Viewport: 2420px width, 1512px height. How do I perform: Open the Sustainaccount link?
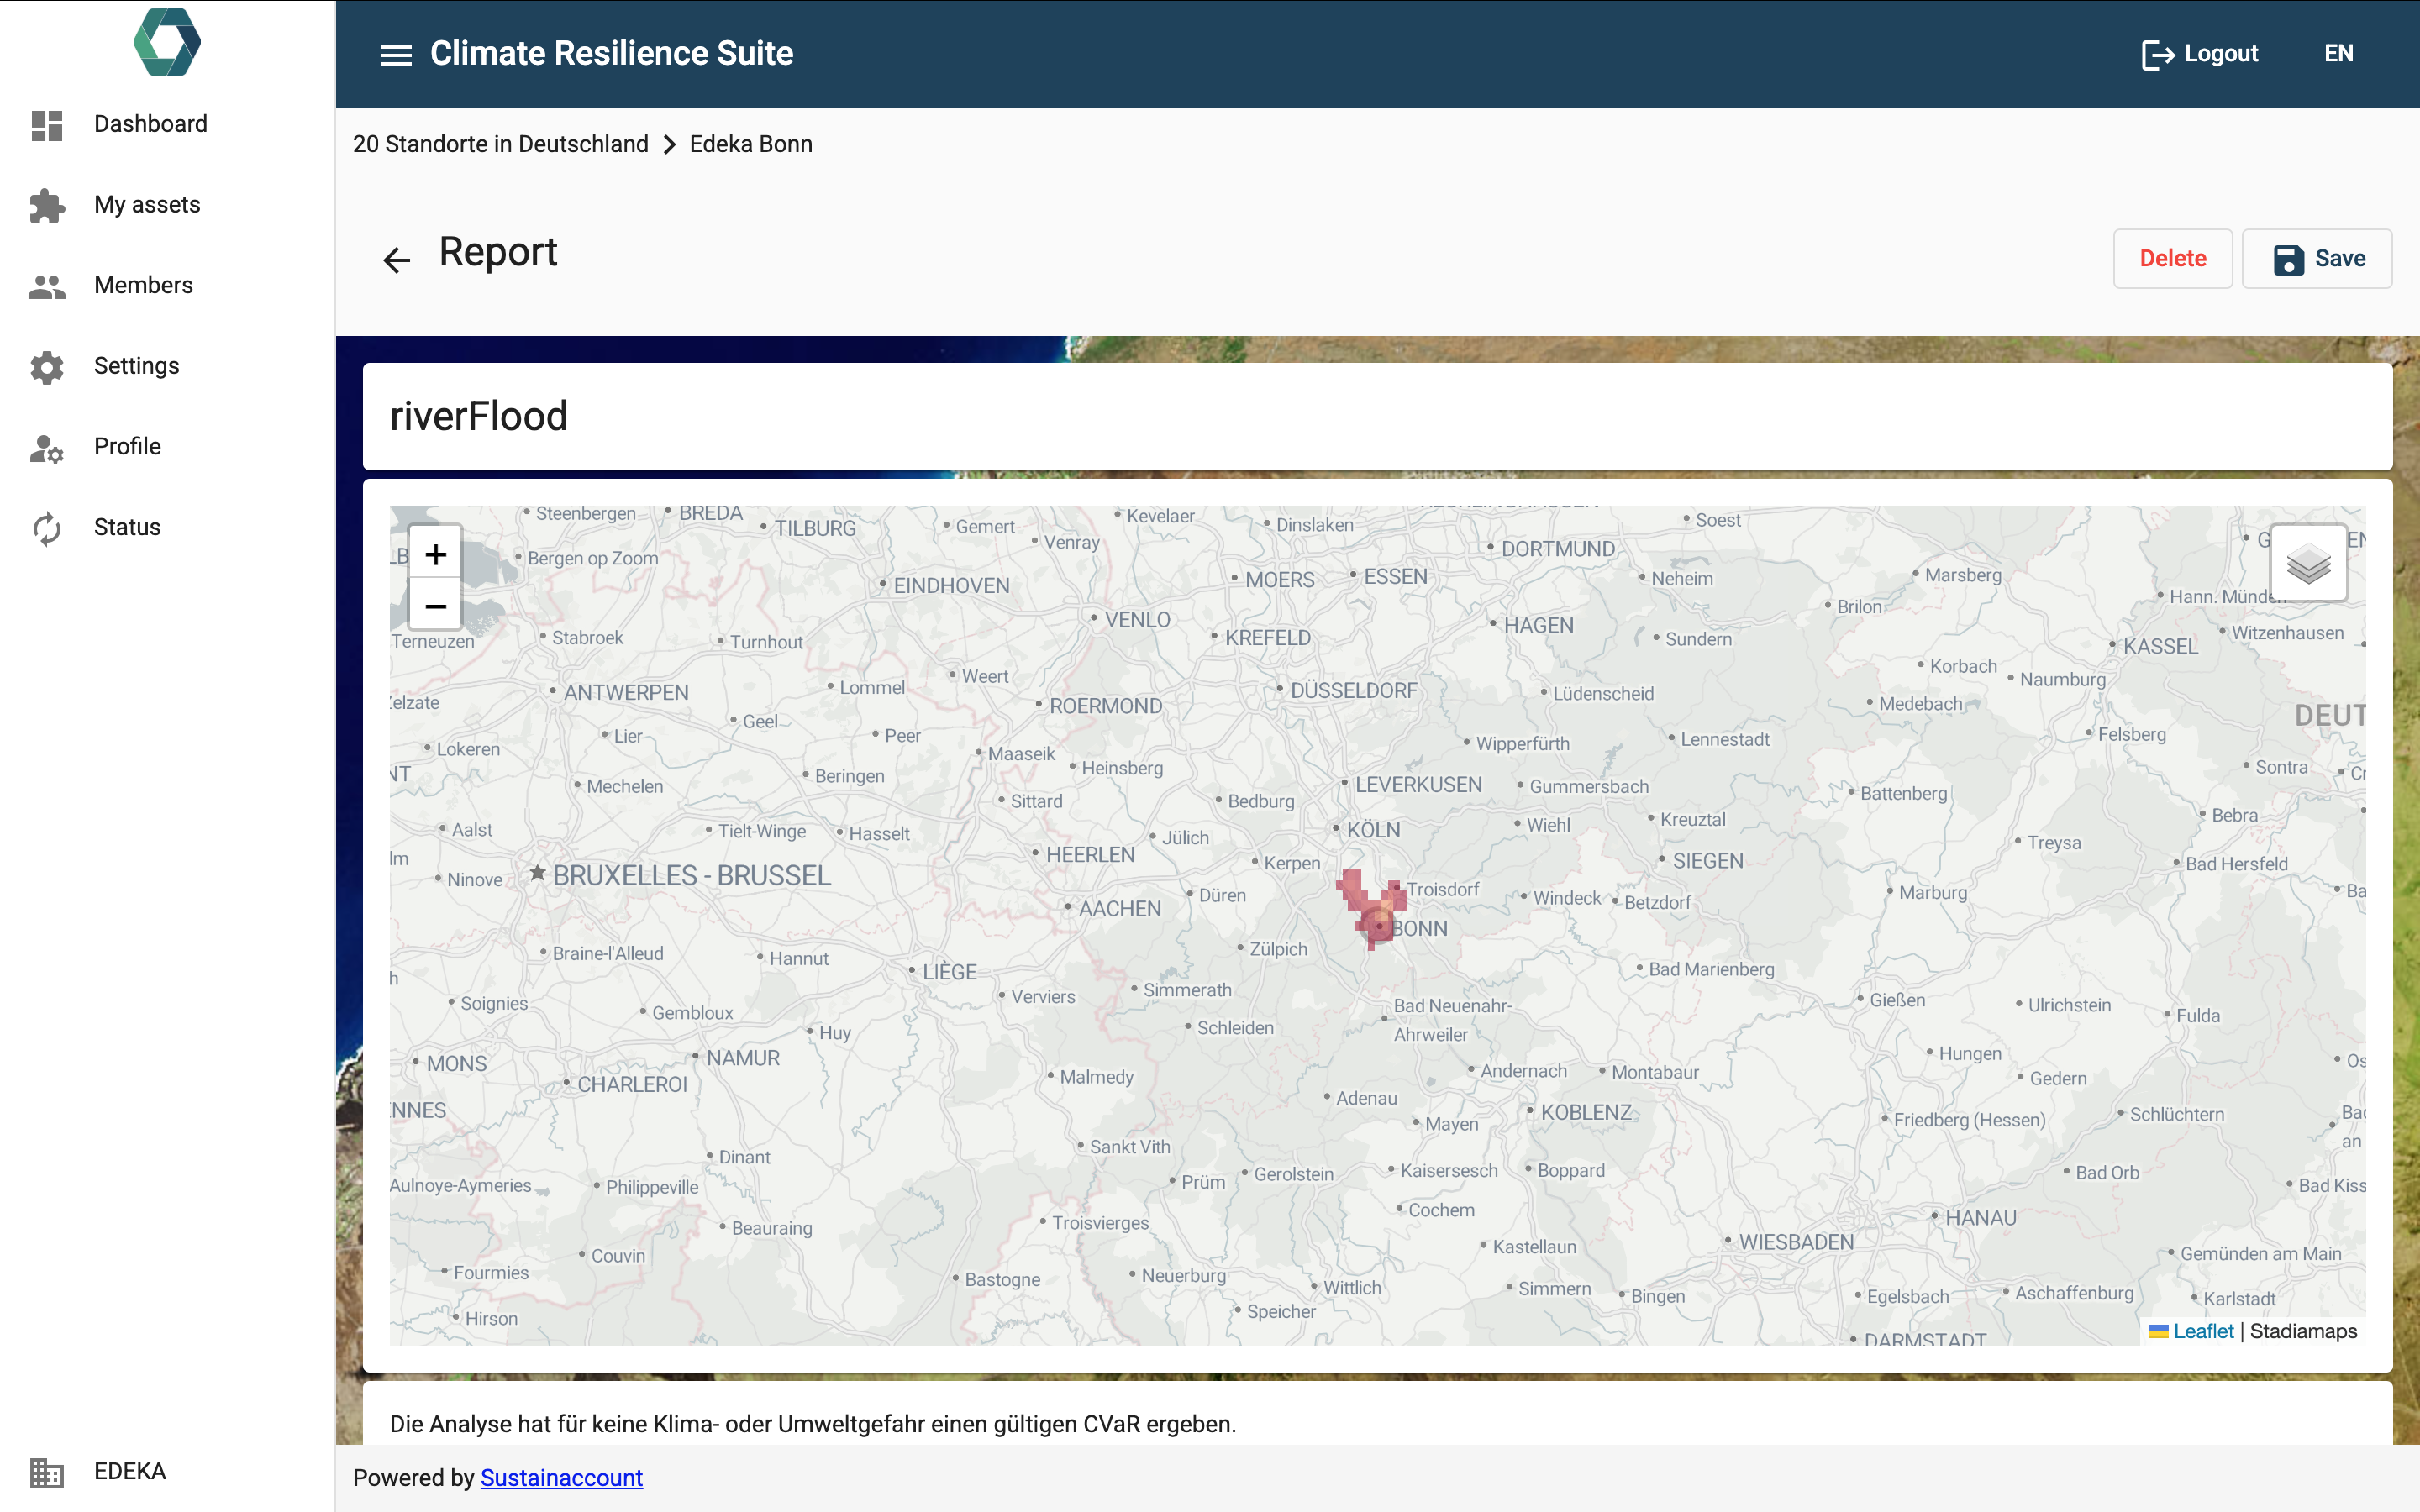coord(561,1478)
